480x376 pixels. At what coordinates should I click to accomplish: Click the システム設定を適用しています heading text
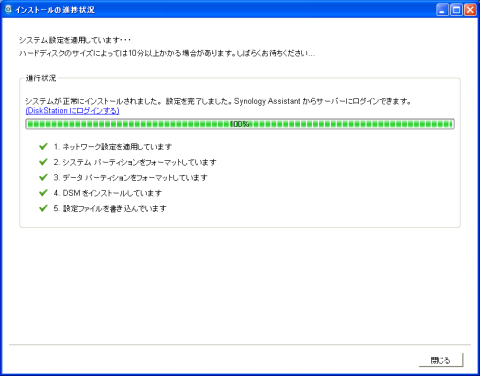(x=75, y=40)
